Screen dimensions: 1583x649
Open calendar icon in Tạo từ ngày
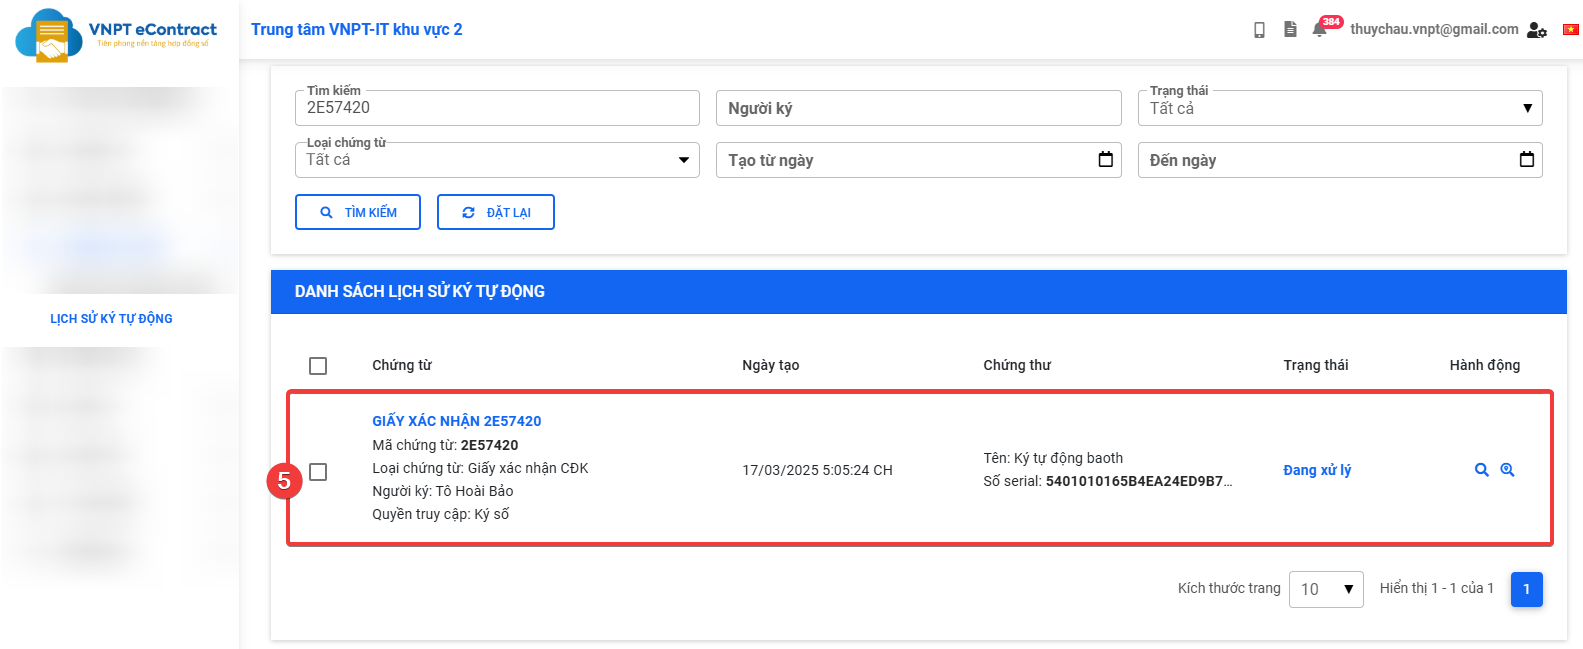point(1106,160)
